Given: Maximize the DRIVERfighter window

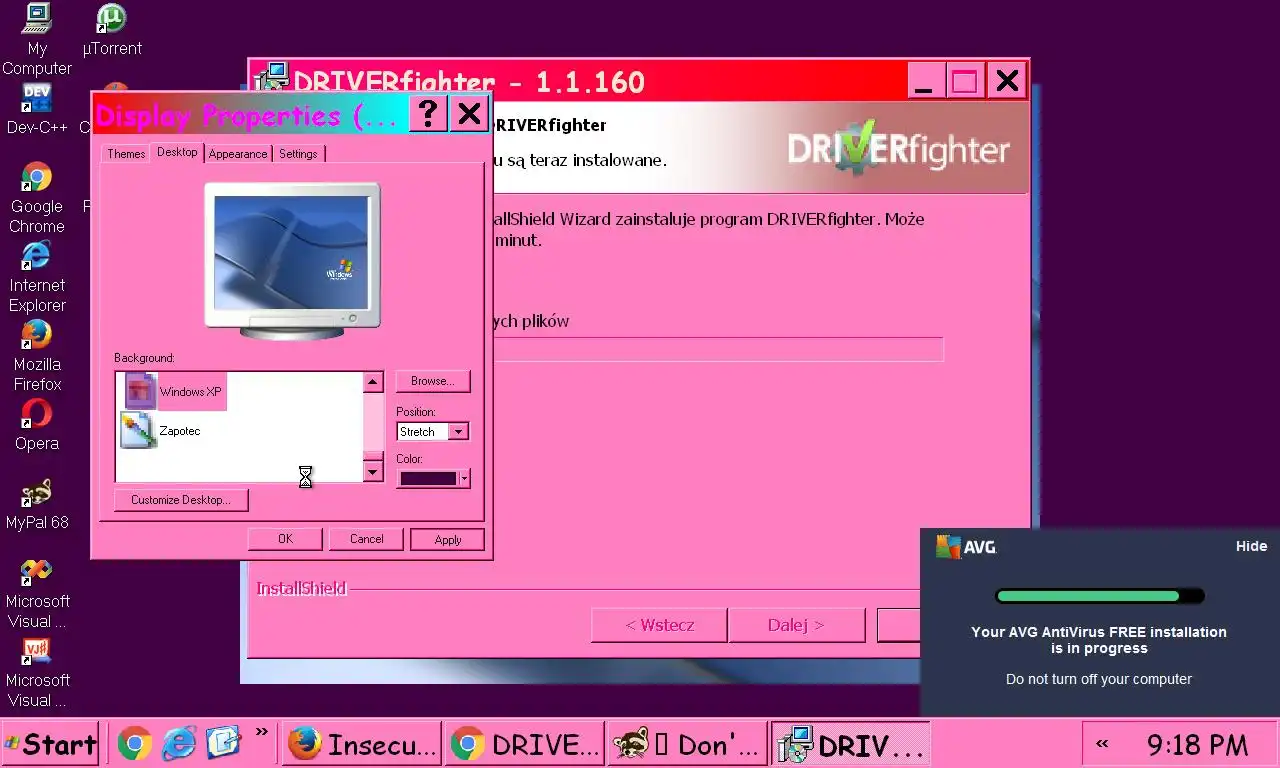Looking at the screenshot, I should [964, 81].
